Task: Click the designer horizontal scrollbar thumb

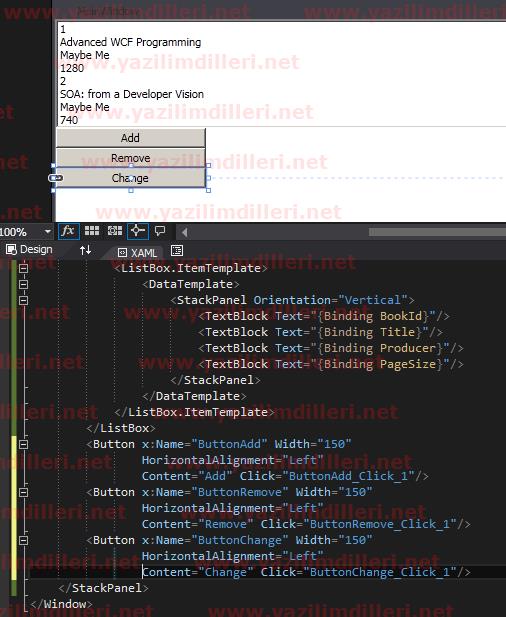Action: pos(437,232)
